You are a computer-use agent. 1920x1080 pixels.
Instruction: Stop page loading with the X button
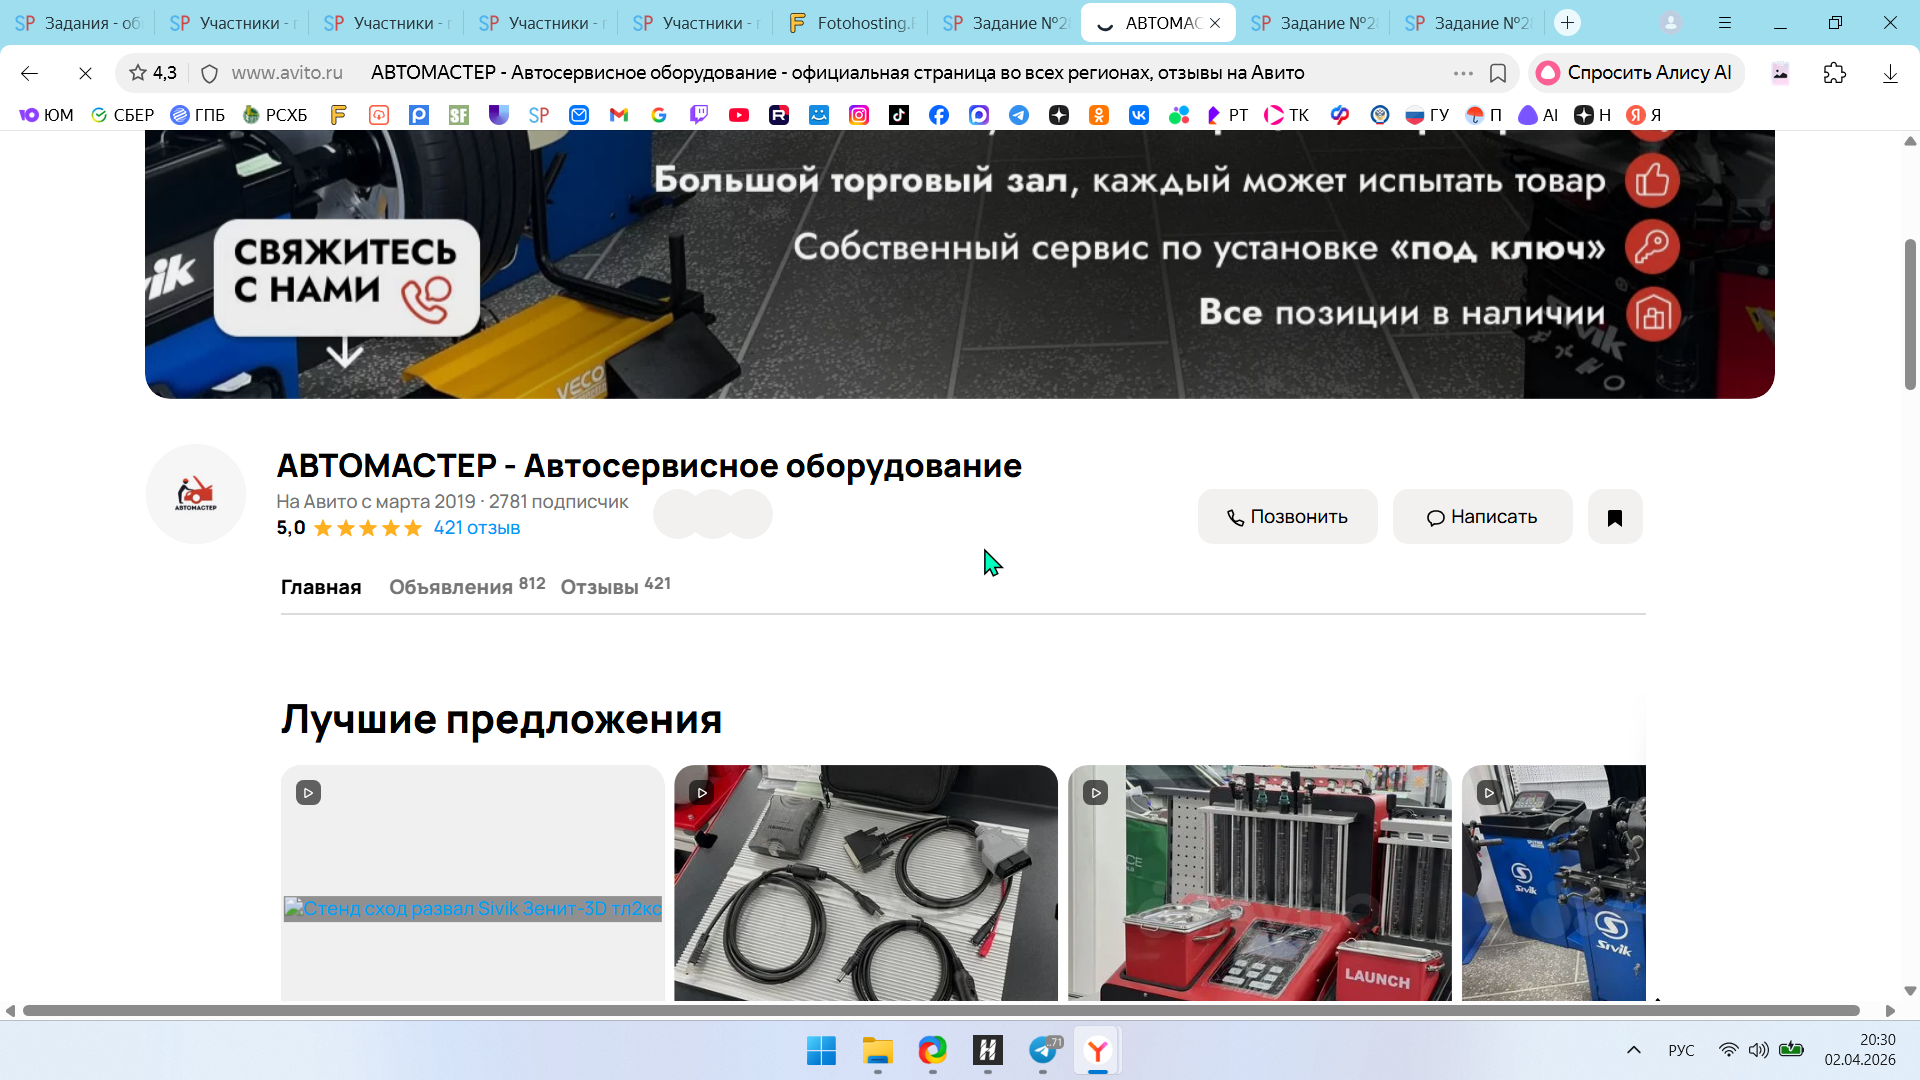click(x=85, y=73)
